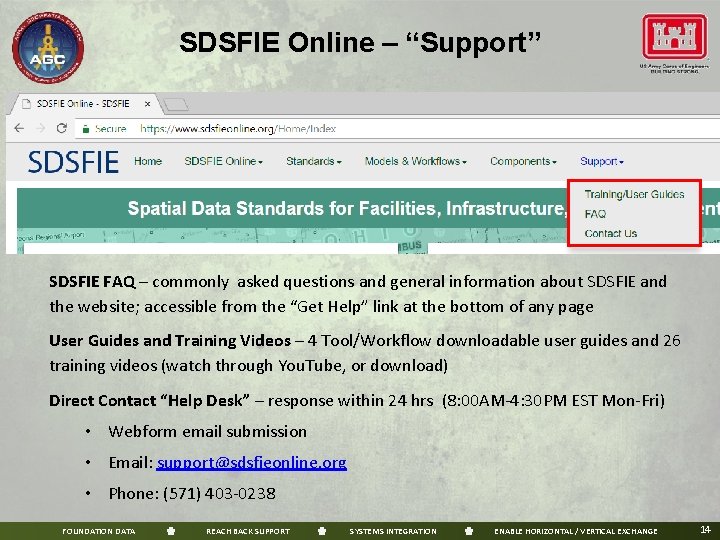Click 'Direct Contact "Help Desk"' text
Viewport: 720px width, 540px height.
coord(149,400)
